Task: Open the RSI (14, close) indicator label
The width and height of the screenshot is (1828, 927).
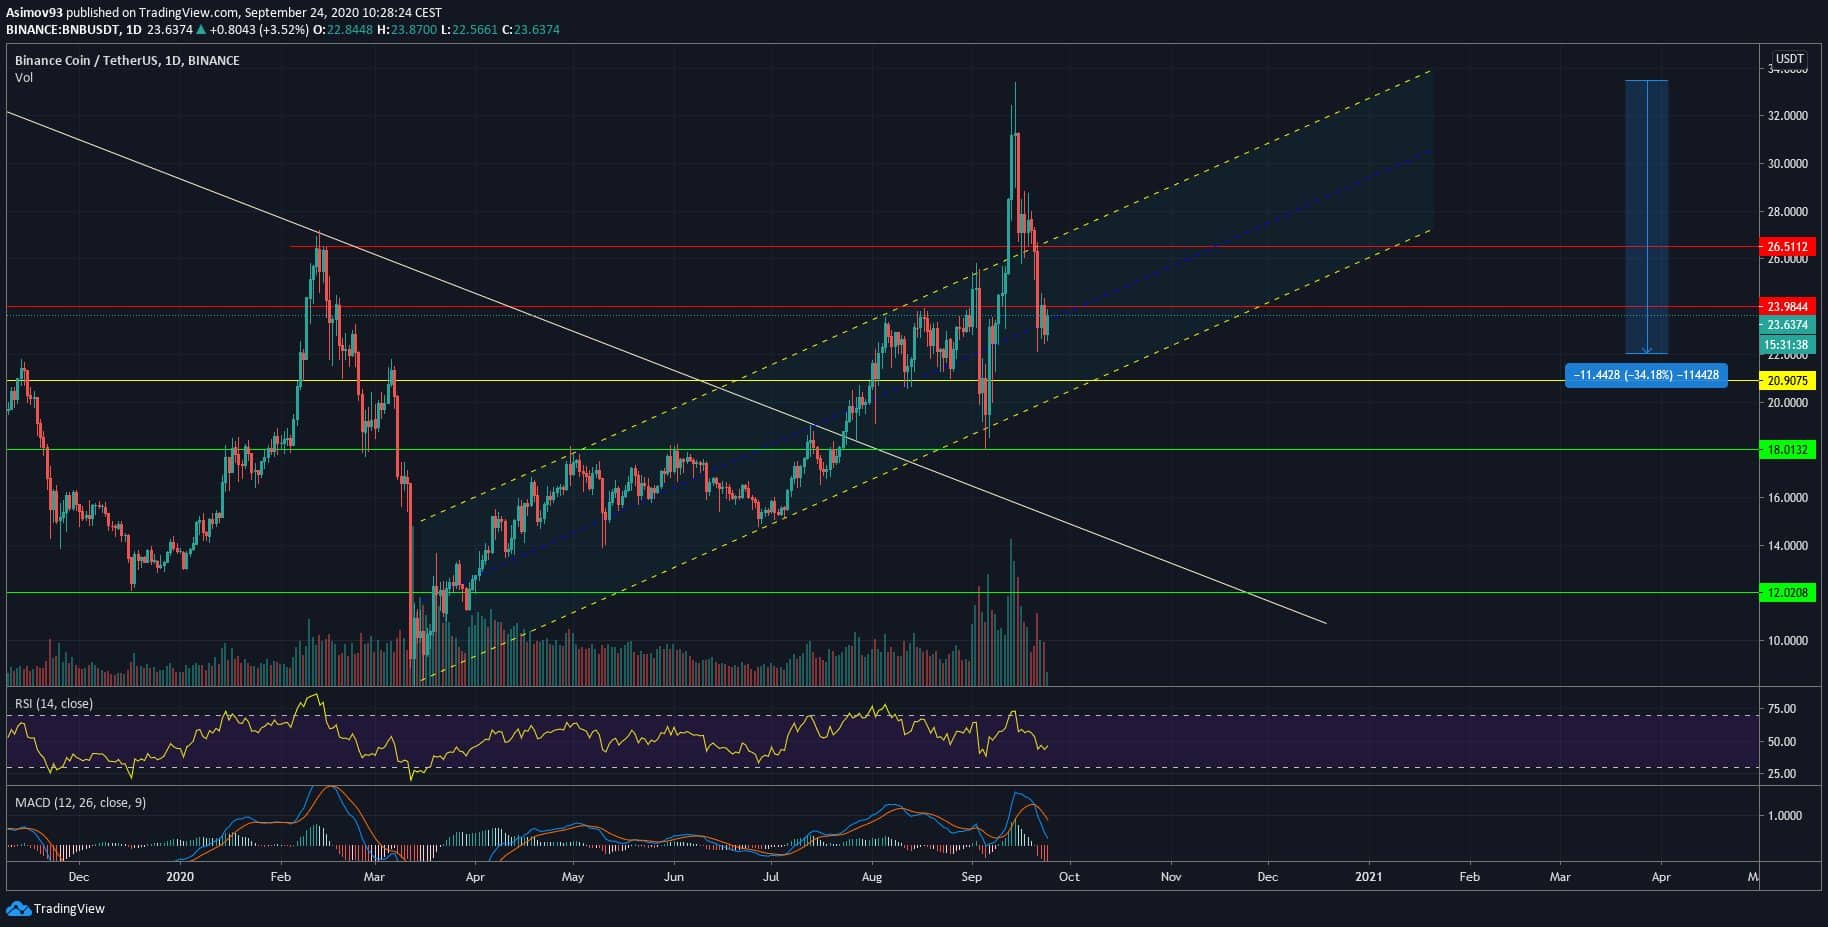Action: click(54, 704)
